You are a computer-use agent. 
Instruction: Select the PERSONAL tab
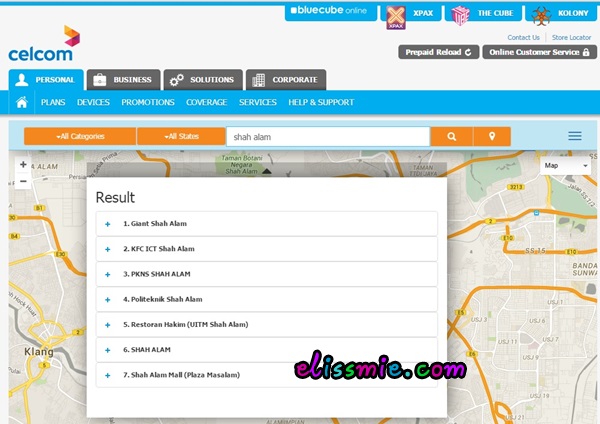pyautogui.click(x=46, y=80)
